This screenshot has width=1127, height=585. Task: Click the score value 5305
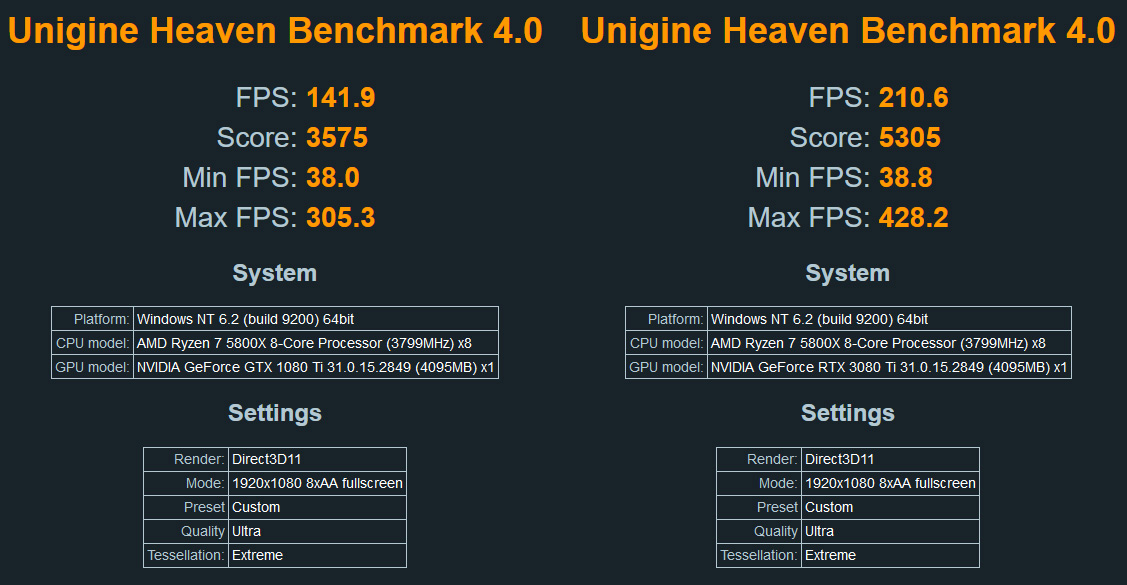coord(910,138)
